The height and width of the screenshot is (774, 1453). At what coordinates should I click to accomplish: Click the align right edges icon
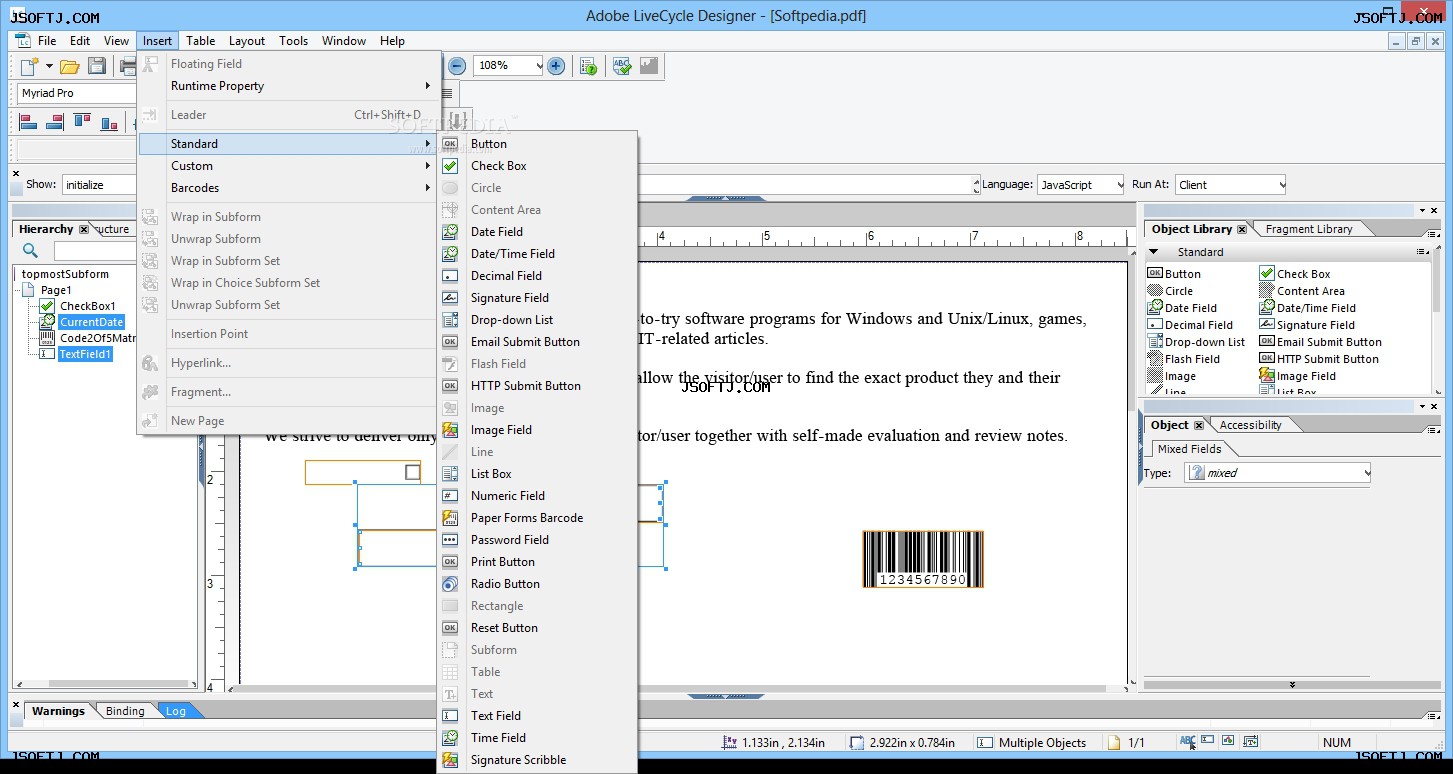tap(55, 122)
